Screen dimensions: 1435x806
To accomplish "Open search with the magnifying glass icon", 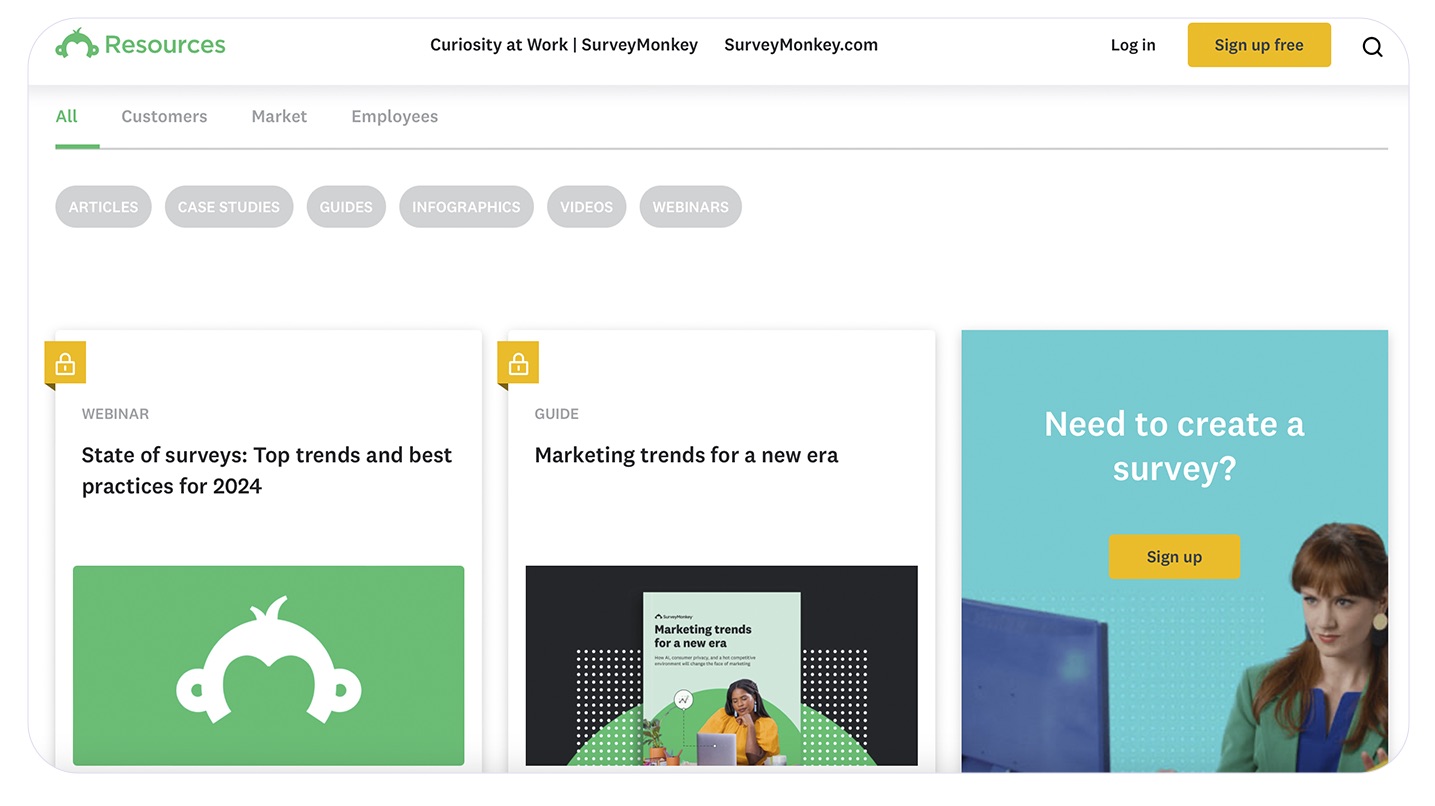I will (x=1372, y=46).
